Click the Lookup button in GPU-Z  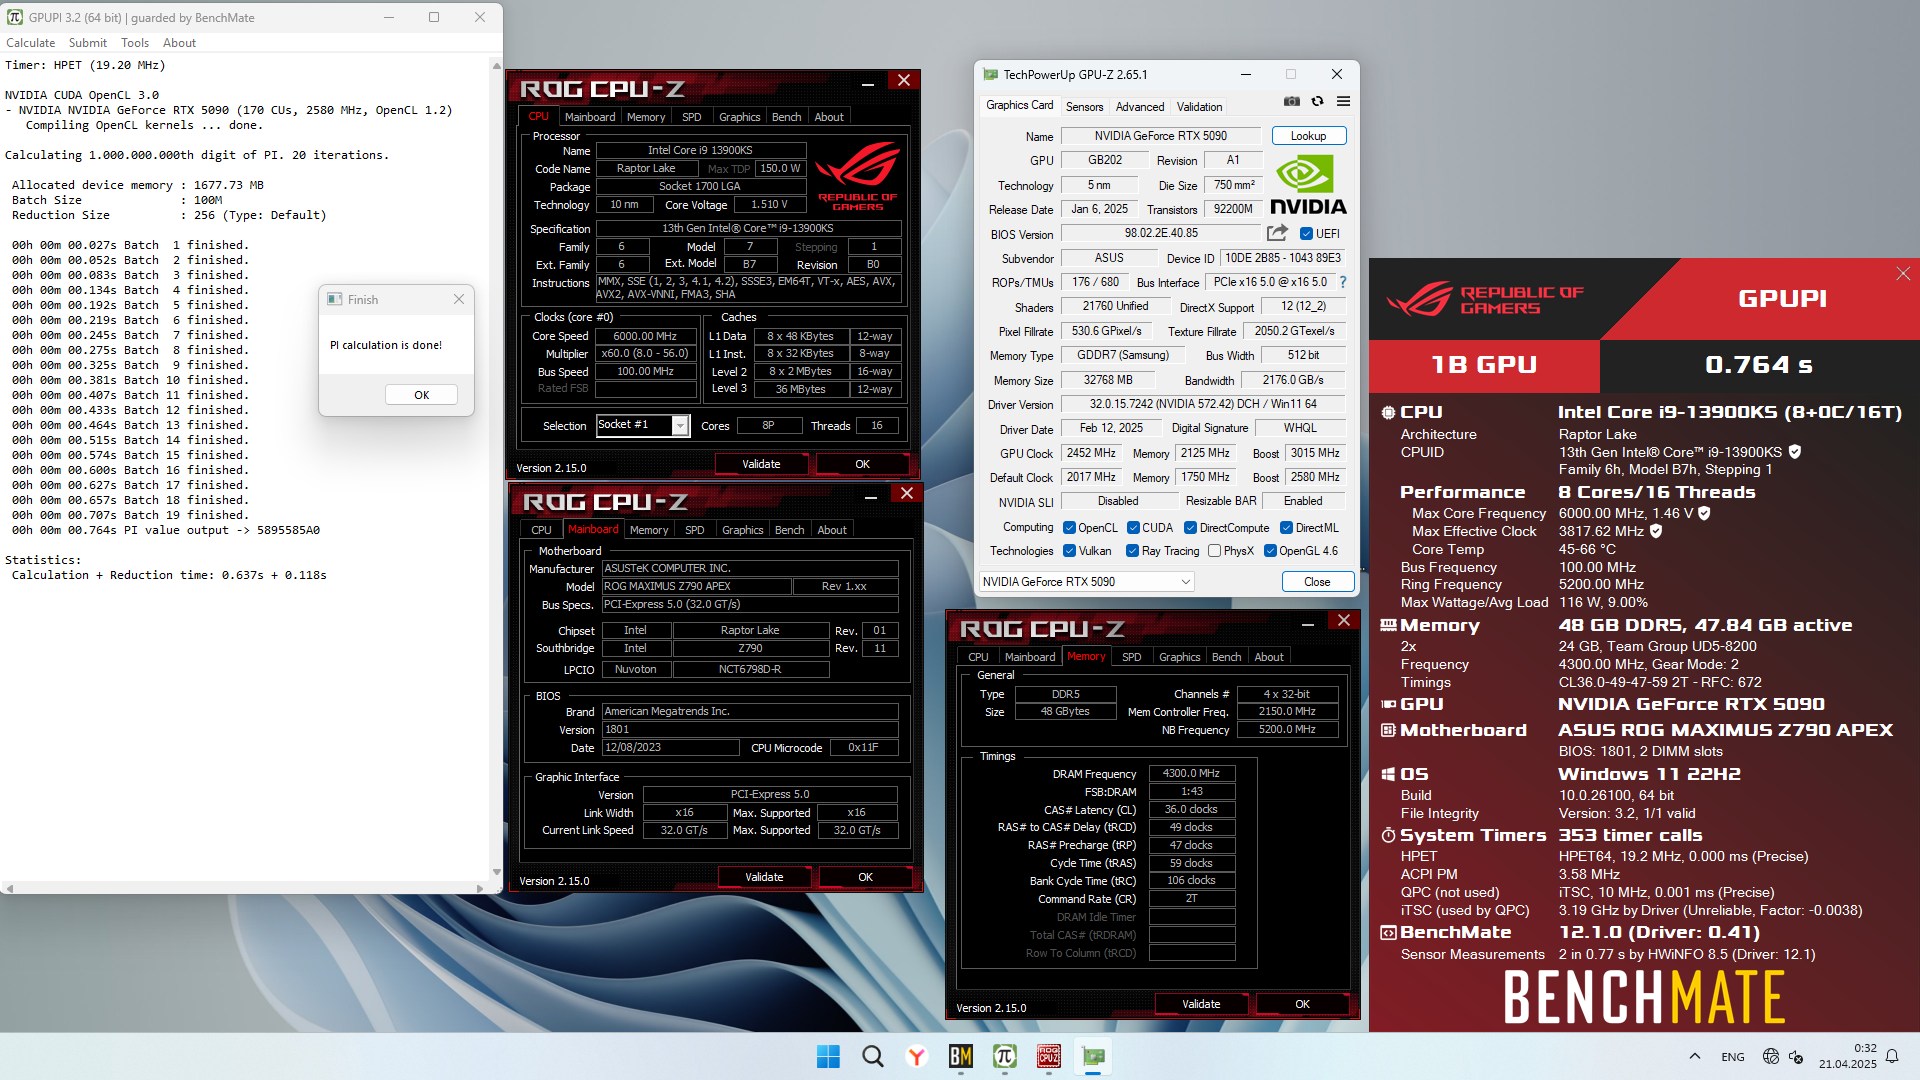pos(1308,136)
